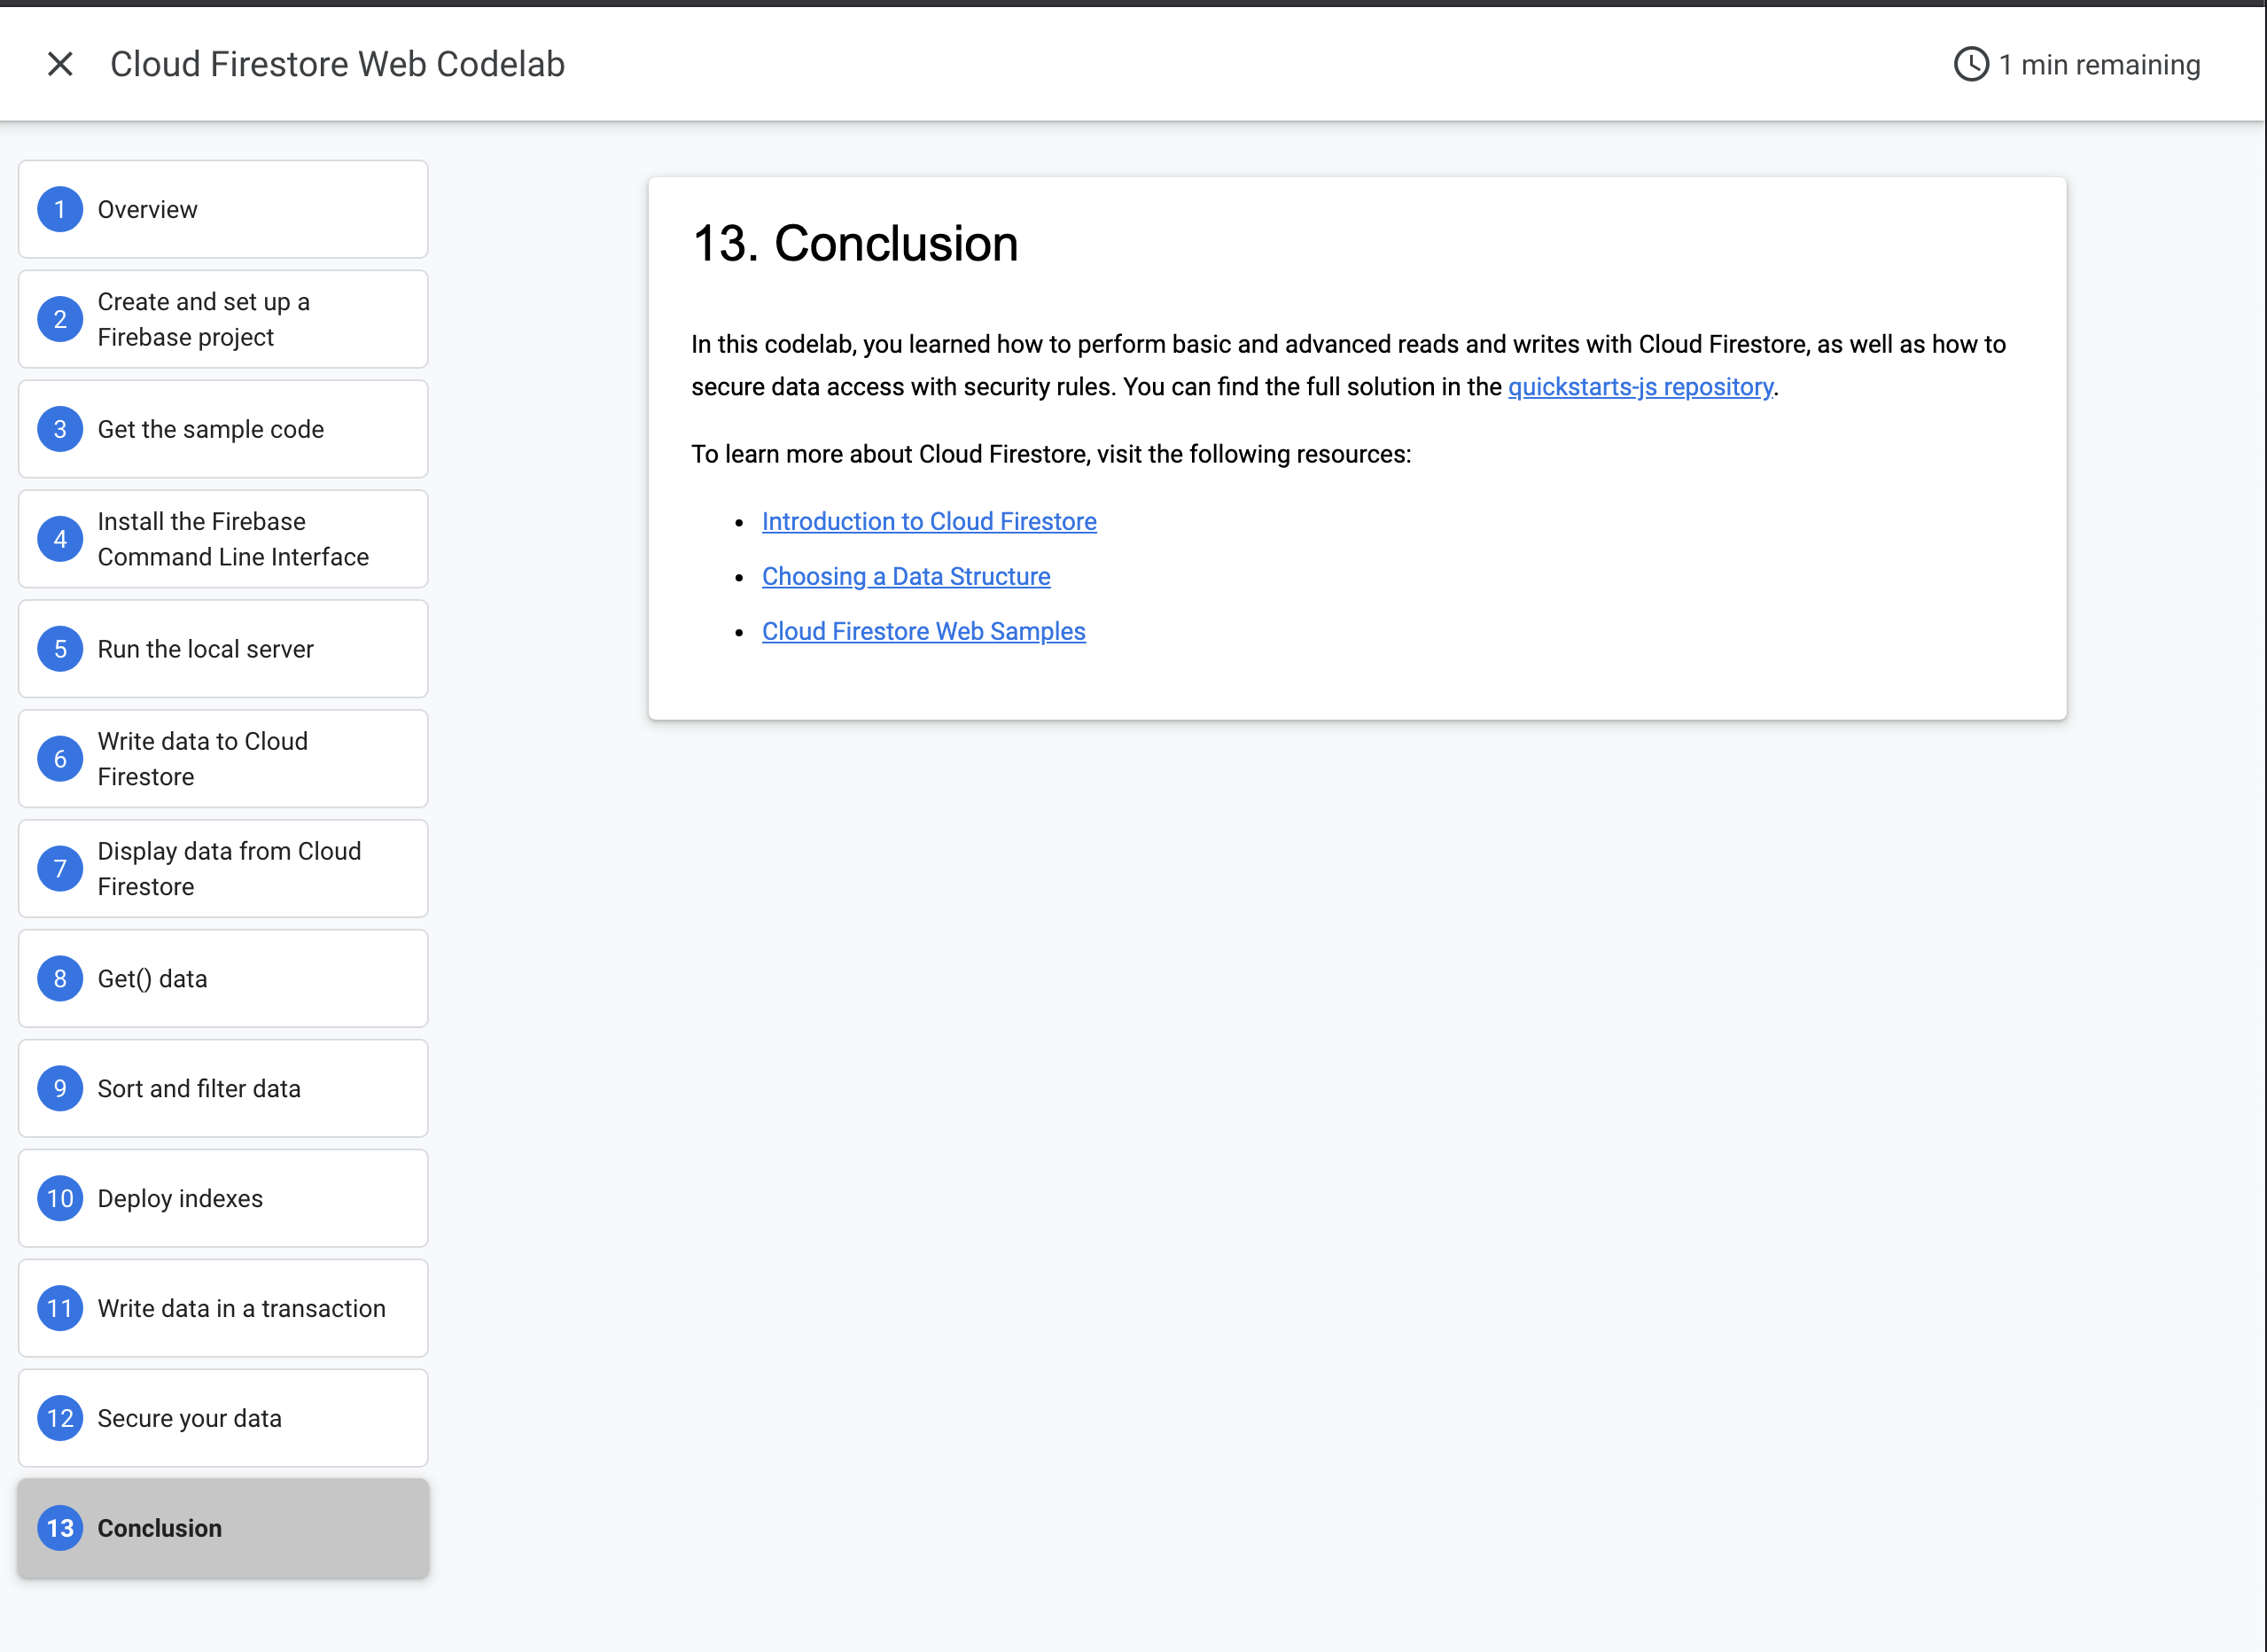
Task: Go to the Overview step
Action: tap(146, 209)
